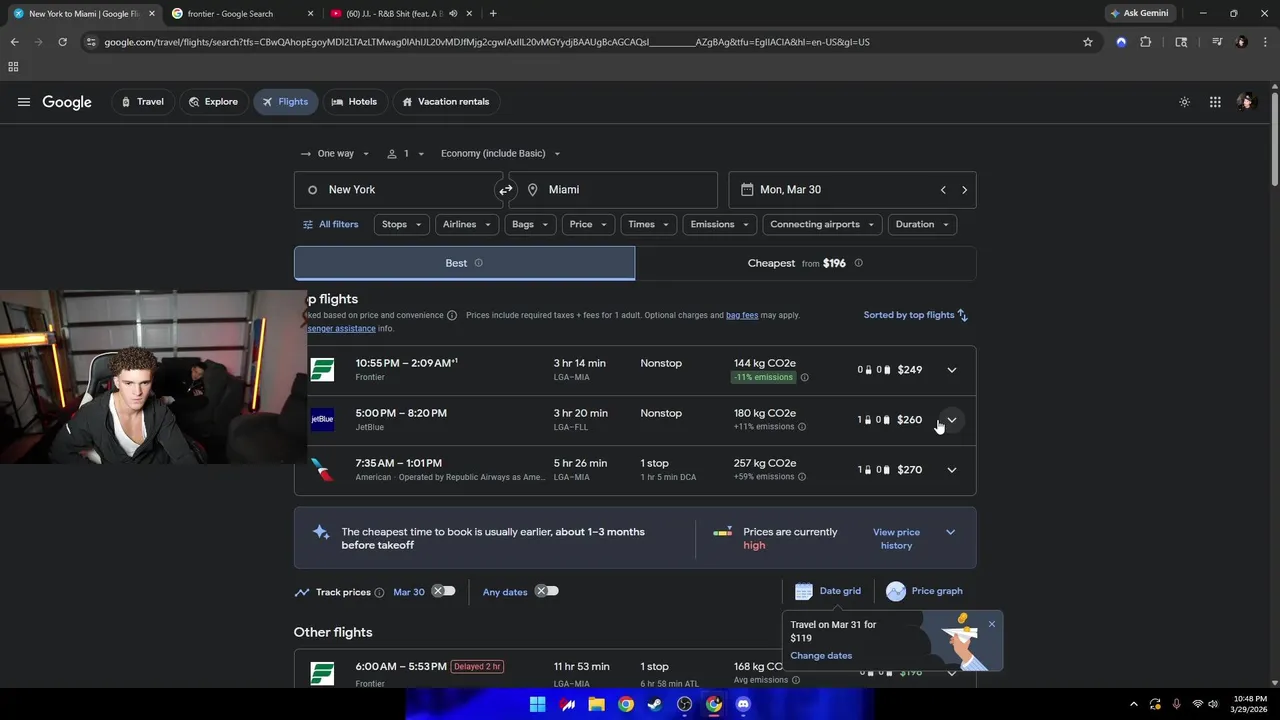This screenshot has width=1280, height=720.
Task: Expand the JetBlue $260 flight details
Action: coord(952,420)
